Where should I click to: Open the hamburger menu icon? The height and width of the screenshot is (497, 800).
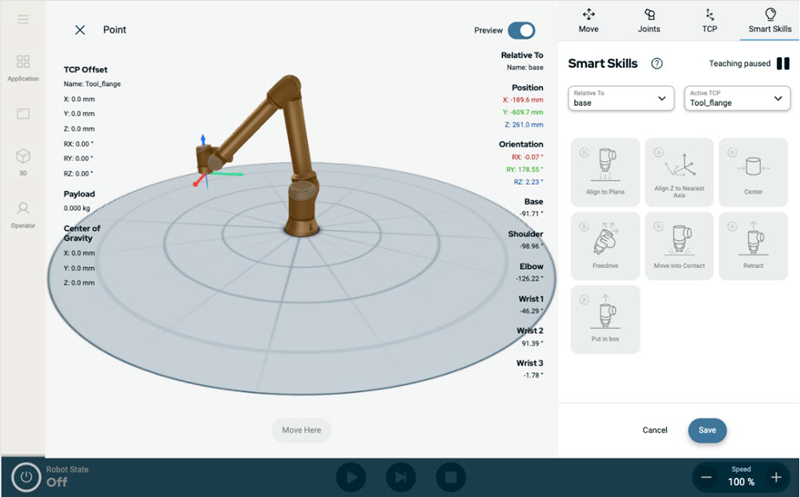click(x=22, y=19)
